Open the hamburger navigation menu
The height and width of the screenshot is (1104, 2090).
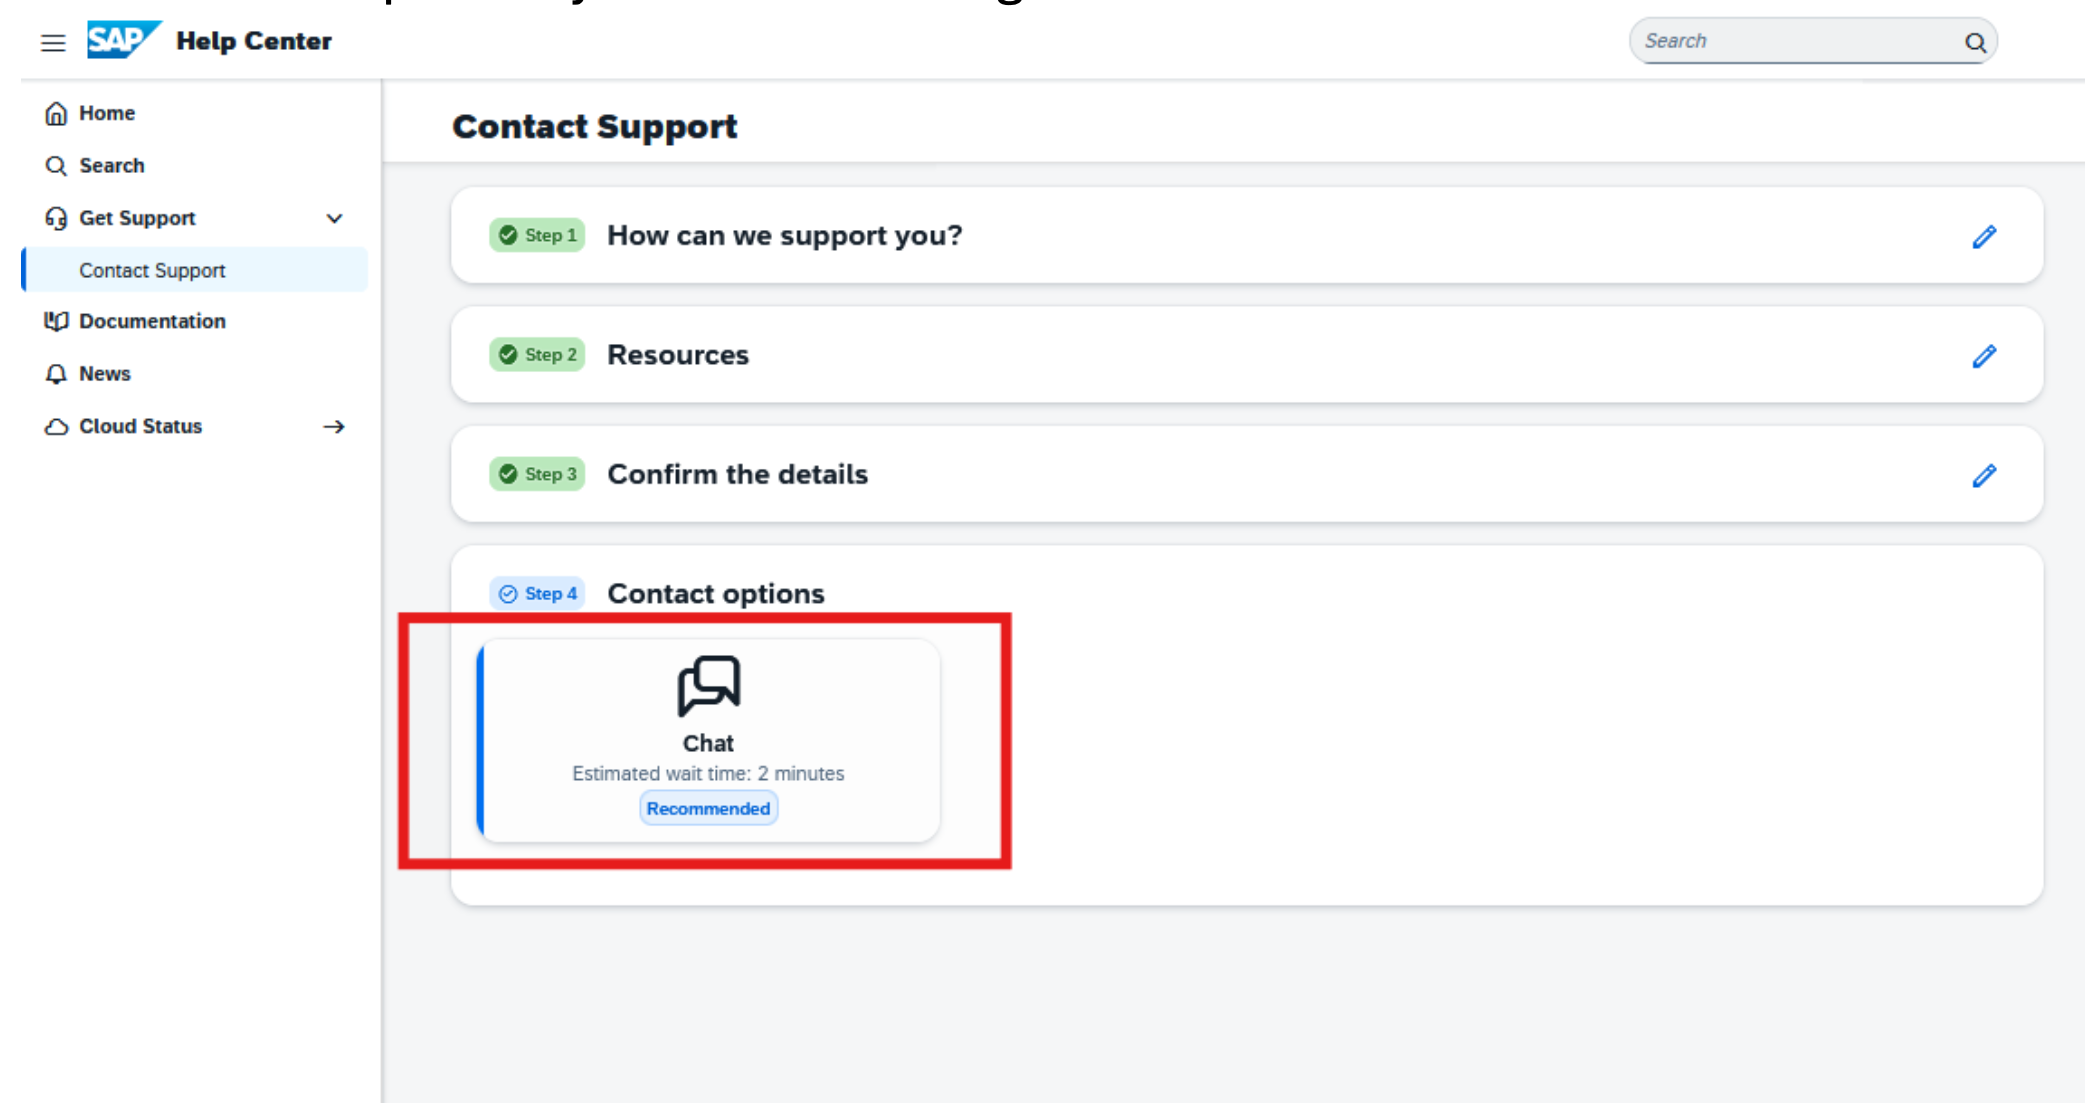click(53, 43)
